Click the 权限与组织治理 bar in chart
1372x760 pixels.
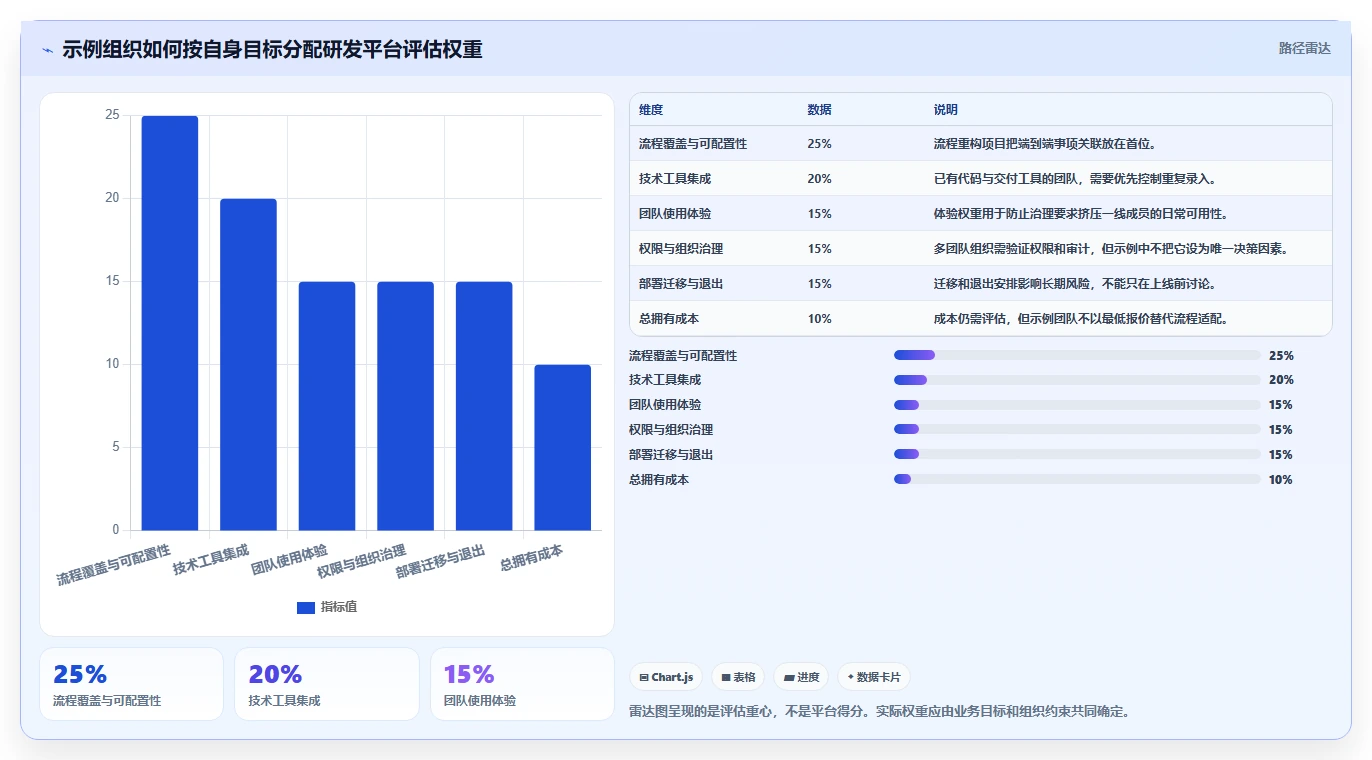pos(405,406)
